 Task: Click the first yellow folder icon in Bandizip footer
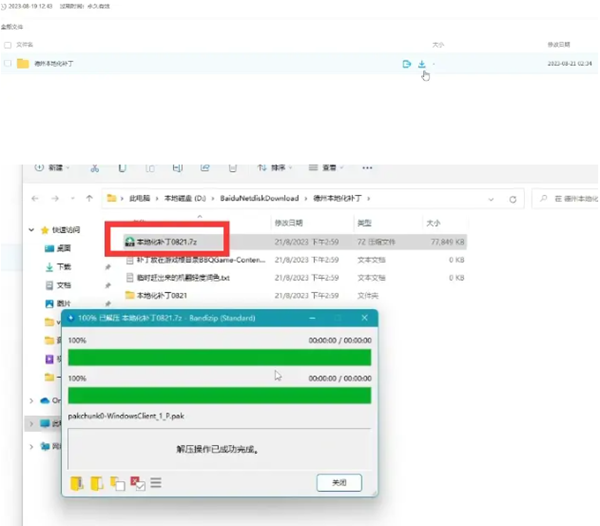(77, 483)
